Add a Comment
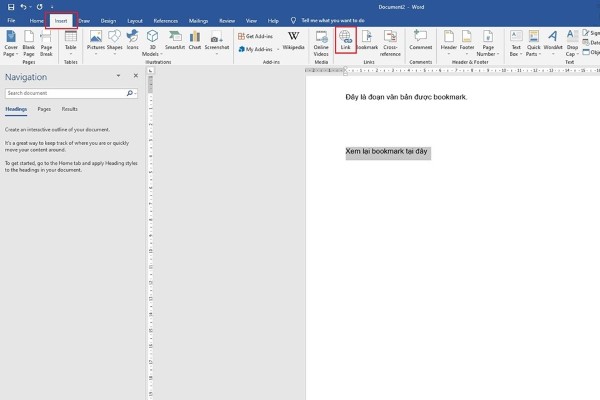Image resolution: width=600 pixels, height=400 pixels. [421, 40]
